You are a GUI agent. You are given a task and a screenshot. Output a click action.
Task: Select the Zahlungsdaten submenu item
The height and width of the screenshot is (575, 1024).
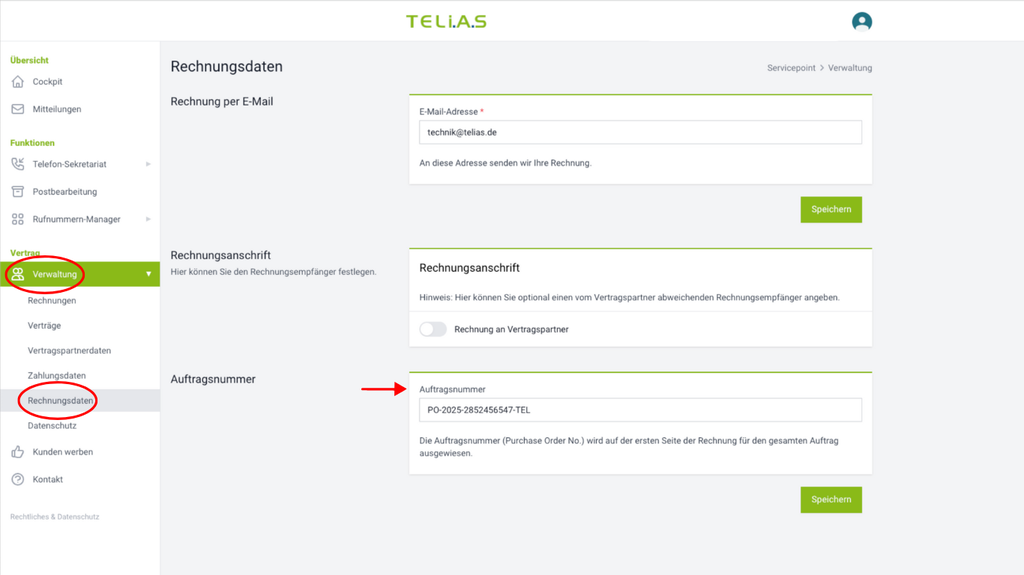(57, 376)
